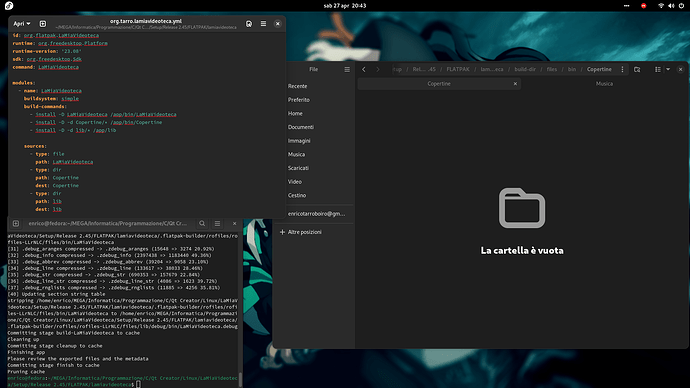The height and width of the screenshot is (388, 690).
Task: Click the 'La cartella è vuota' message
Action: (x=522, y=250)
